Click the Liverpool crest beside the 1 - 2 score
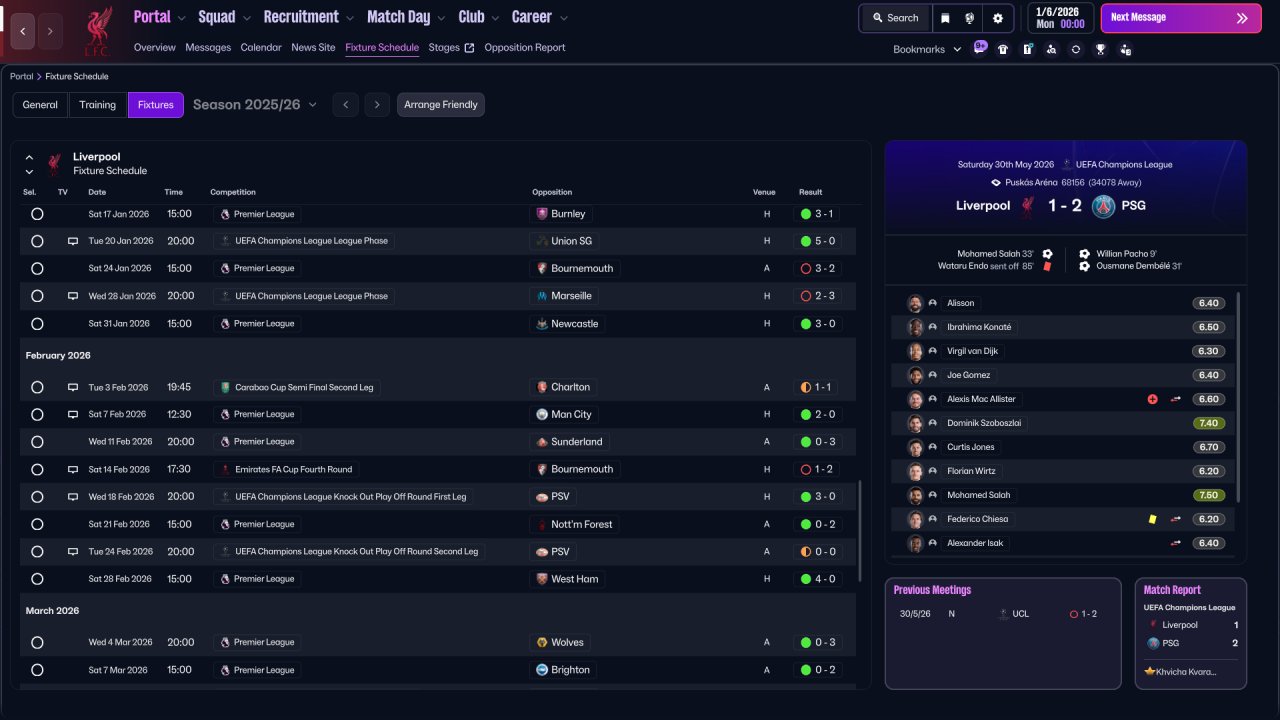 (1027, 206)
